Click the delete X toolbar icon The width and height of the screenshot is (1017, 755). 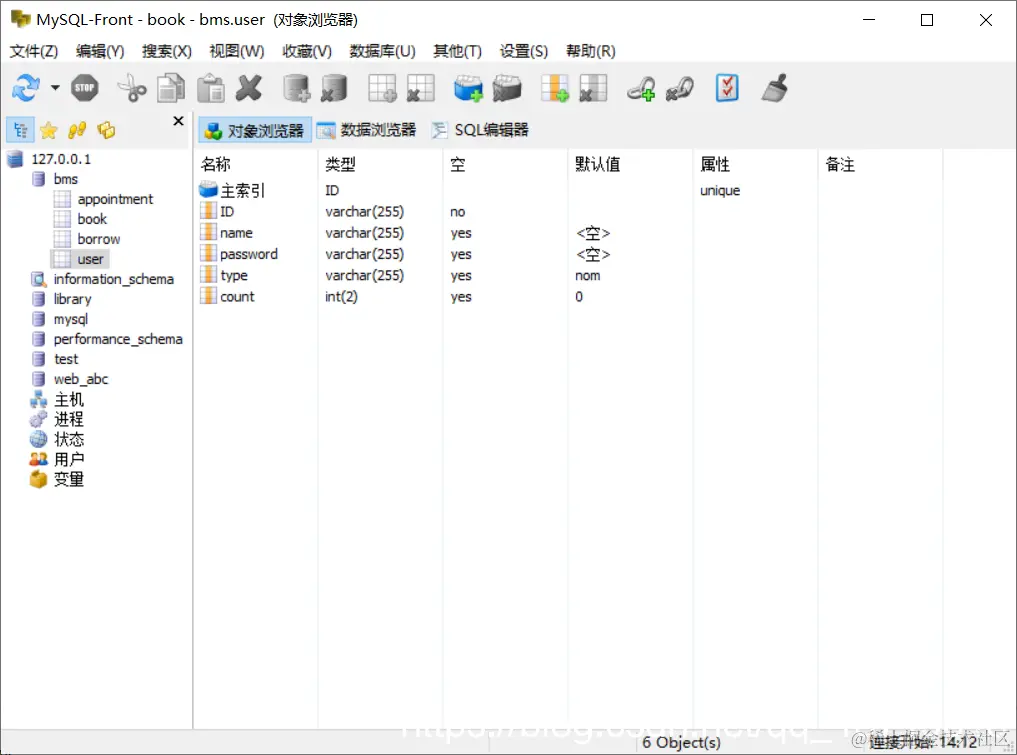coord(249,88)
